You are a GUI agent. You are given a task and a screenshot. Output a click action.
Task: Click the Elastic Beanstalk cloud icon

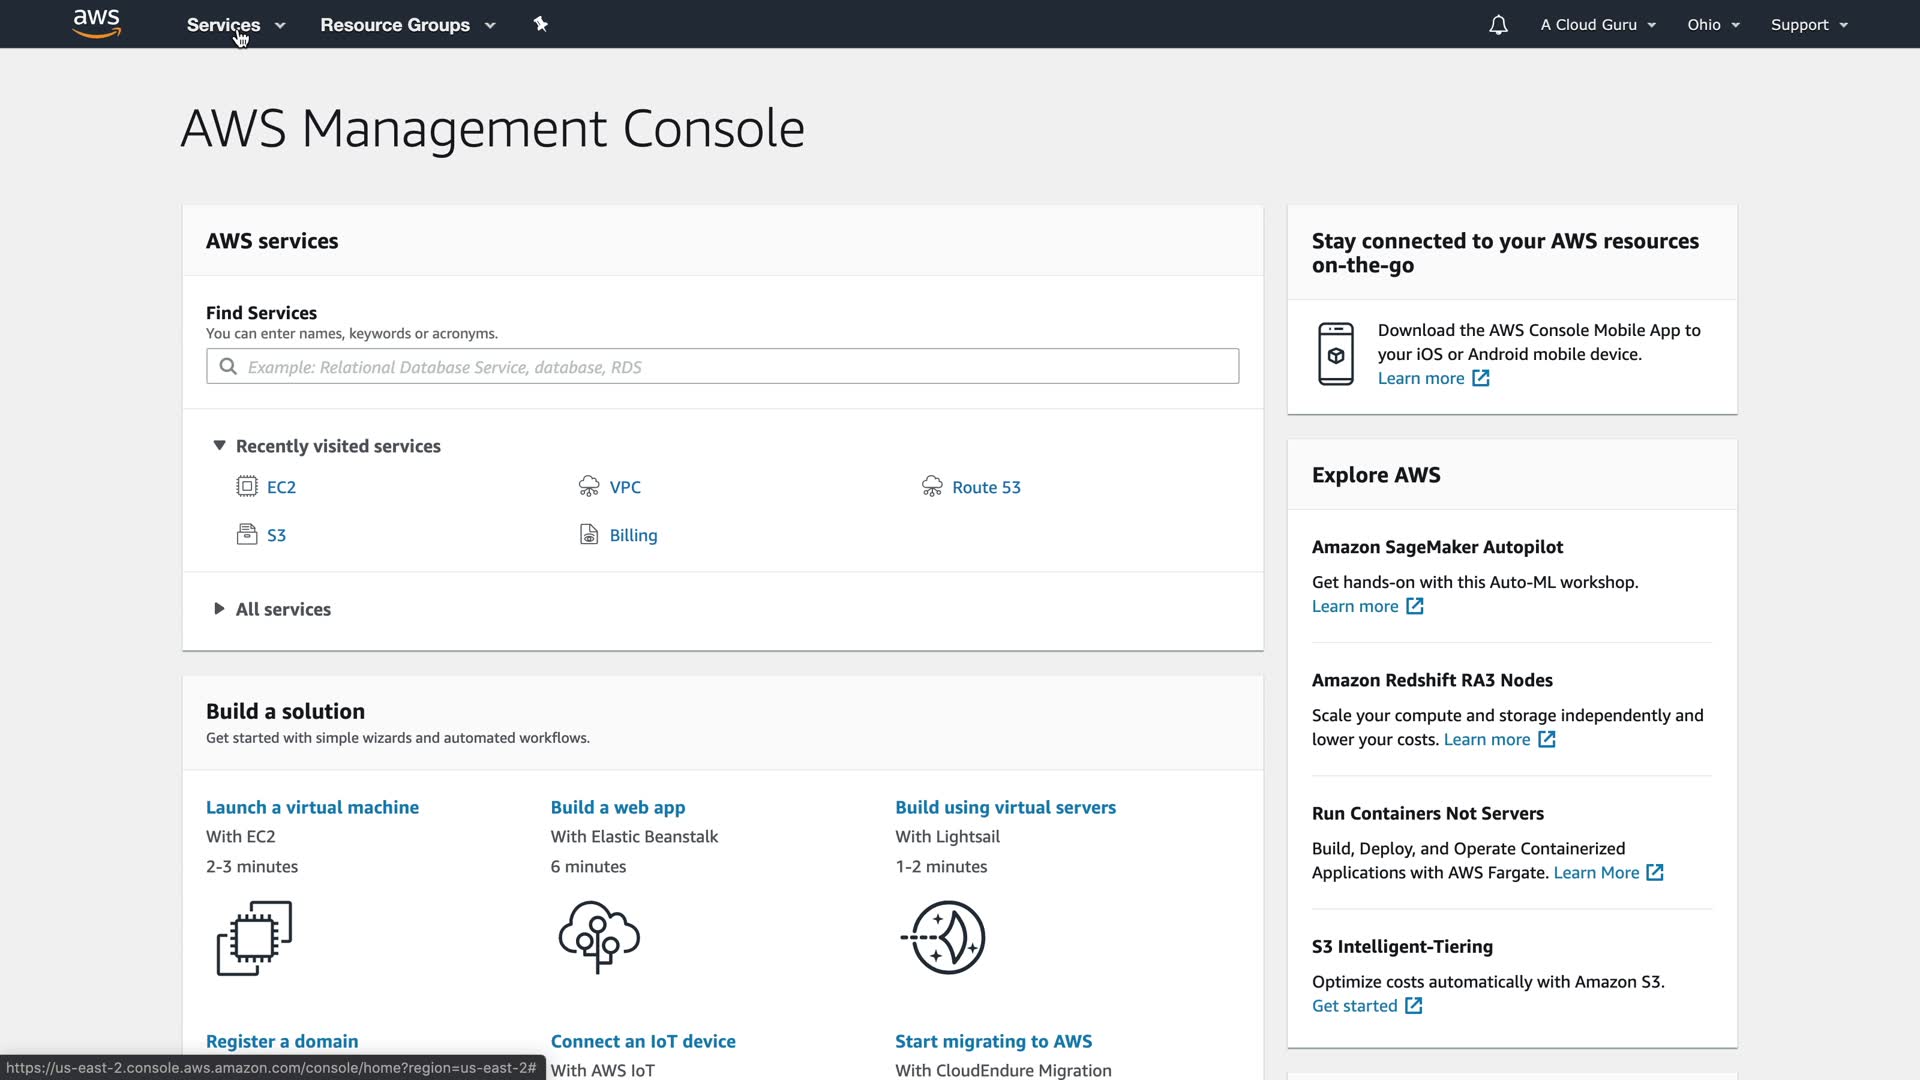599,937
